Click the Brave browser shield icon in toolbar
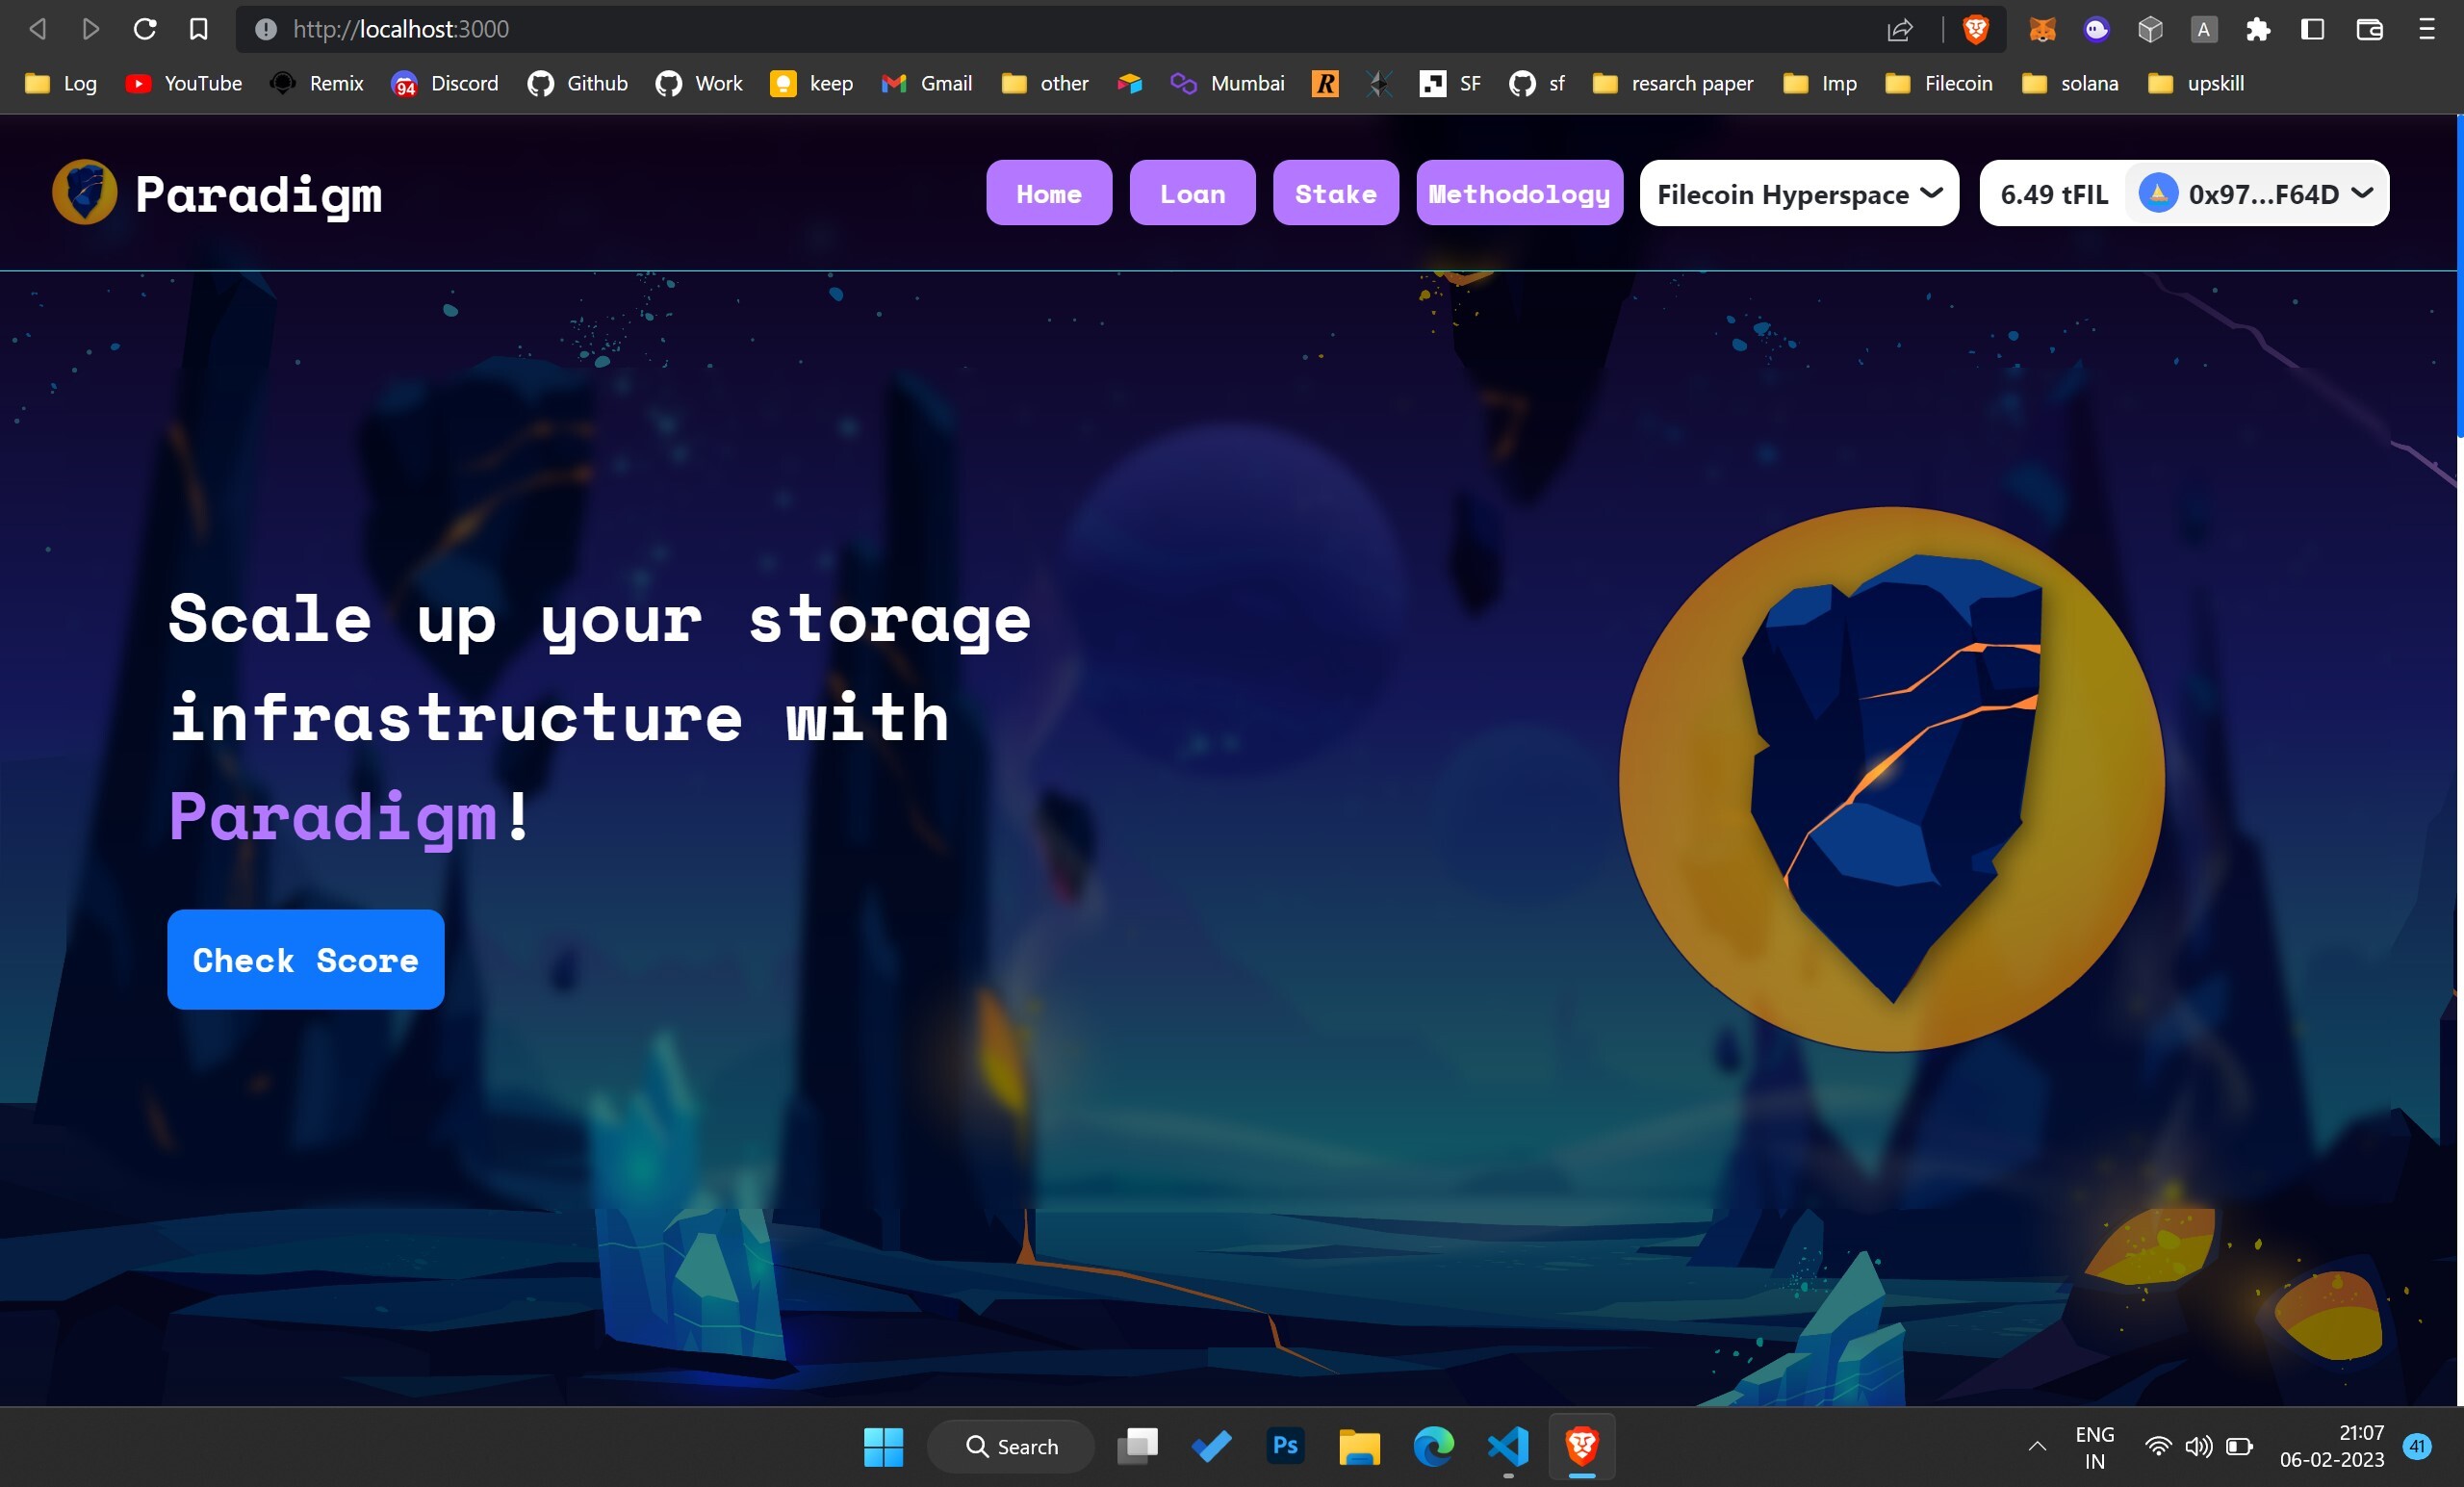 (x=1976, y=28)
